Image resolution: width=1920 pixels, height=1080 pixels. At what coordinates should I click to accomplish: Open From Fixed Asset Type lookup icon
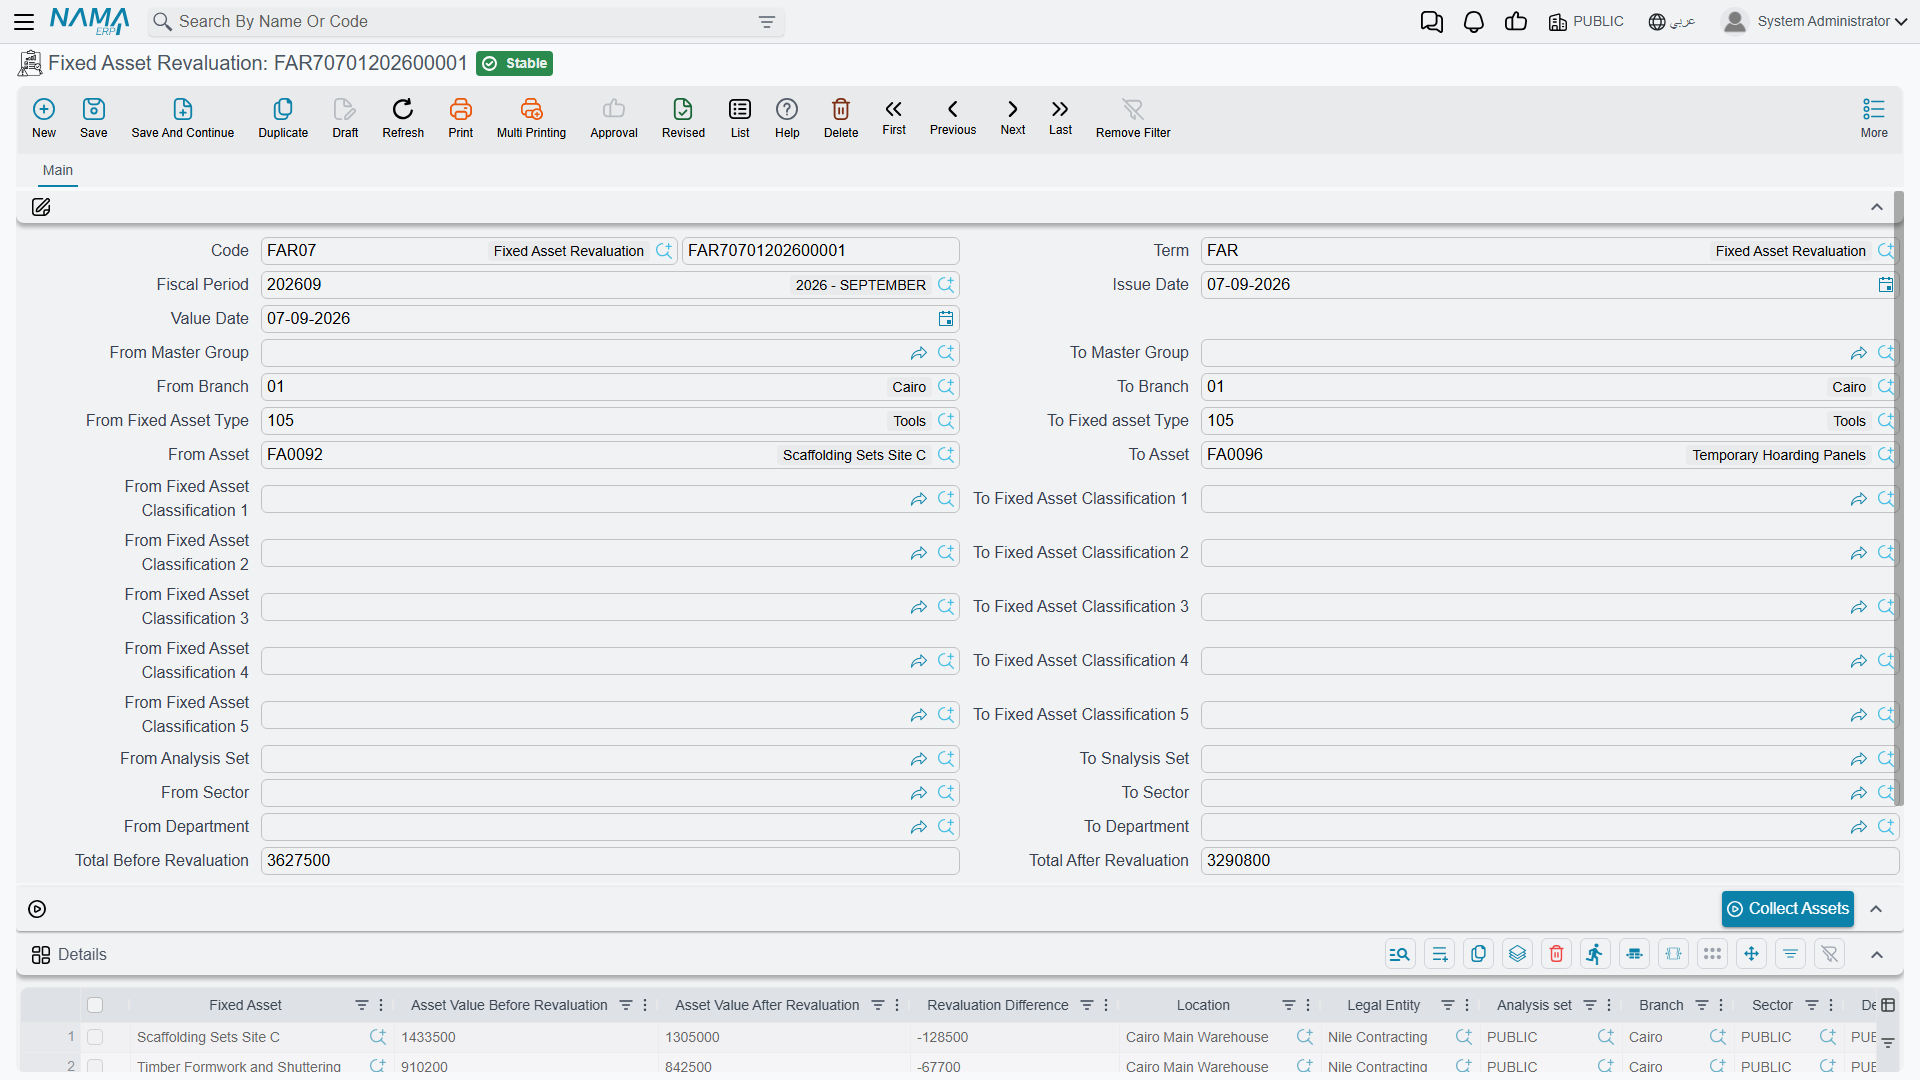[946, 421]
